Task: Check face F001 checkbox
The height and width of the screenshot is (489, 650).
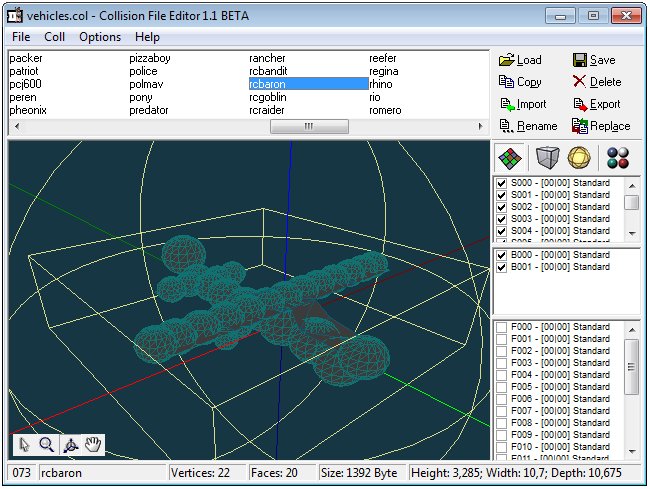Action: coord(502,339)
